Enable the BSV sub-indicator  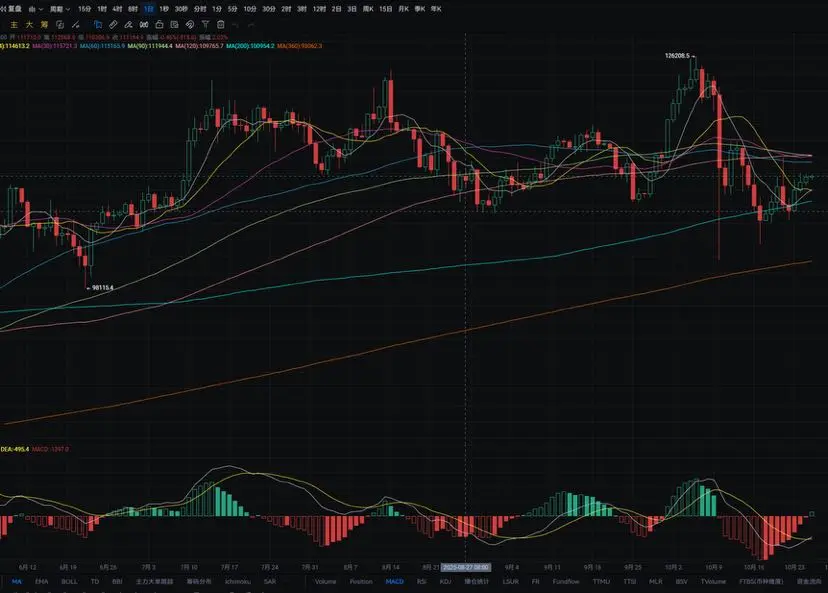682,581
